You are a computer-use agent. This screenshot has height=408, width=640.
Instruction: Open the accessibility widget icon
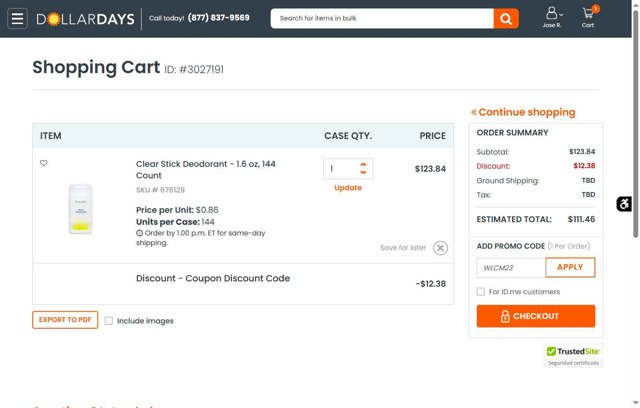[x=624, y=204]
